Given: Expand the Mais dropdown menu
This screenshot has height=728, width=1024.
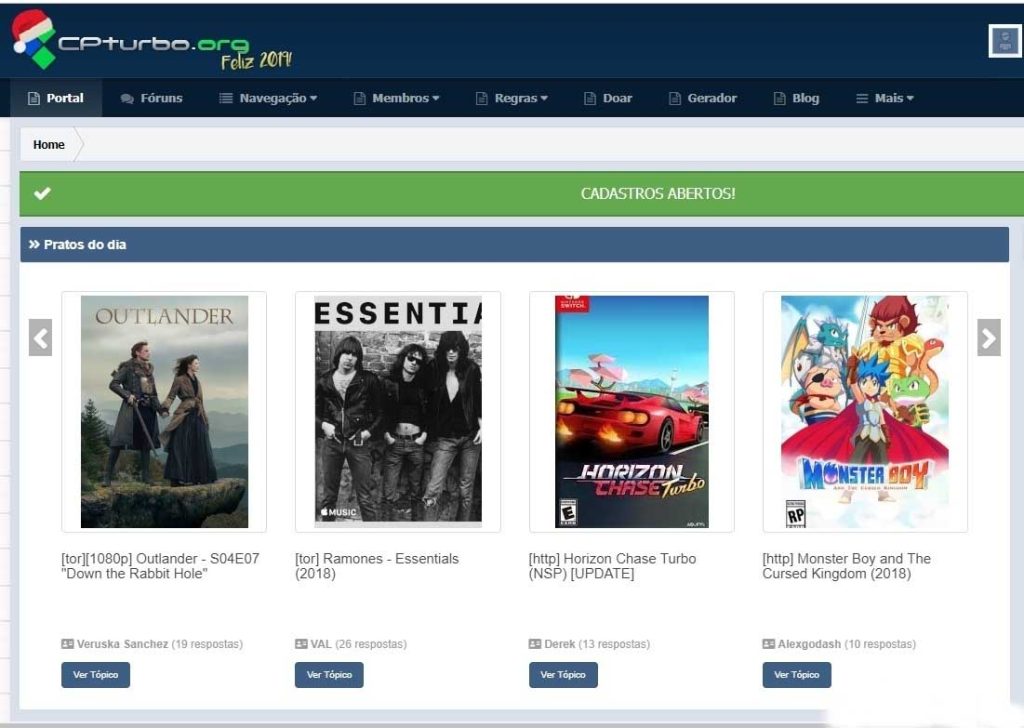Looking at the screenshot, I should (x=885, y=98).
